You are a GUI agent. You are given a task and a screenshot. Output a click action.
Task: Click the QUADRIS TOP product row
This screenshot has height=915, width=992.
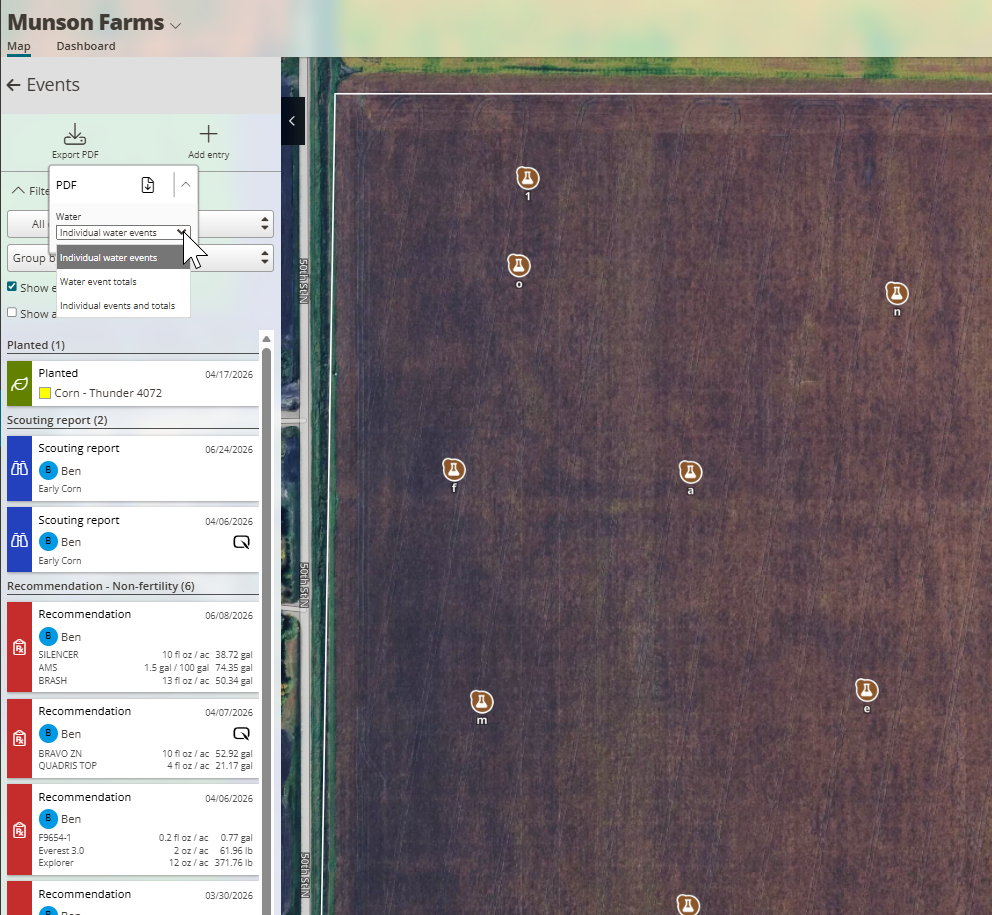point(145,766)
